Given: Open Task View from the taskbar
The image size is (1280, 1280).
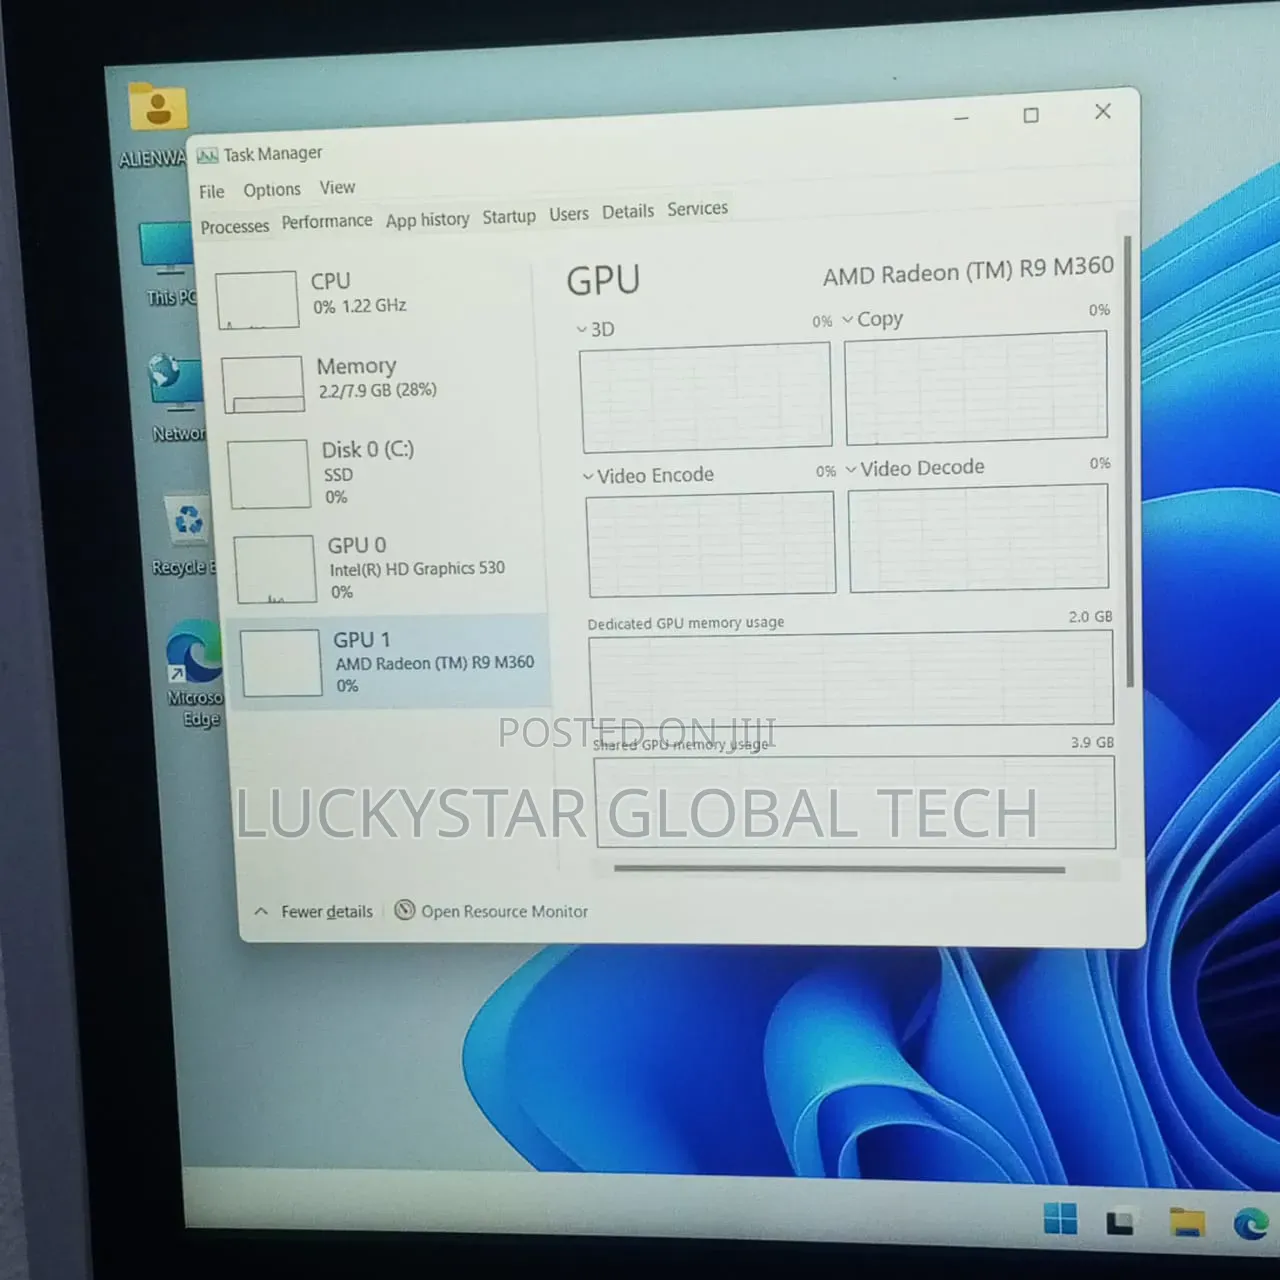Looking at the screenshot, I should point(1120,1222).
